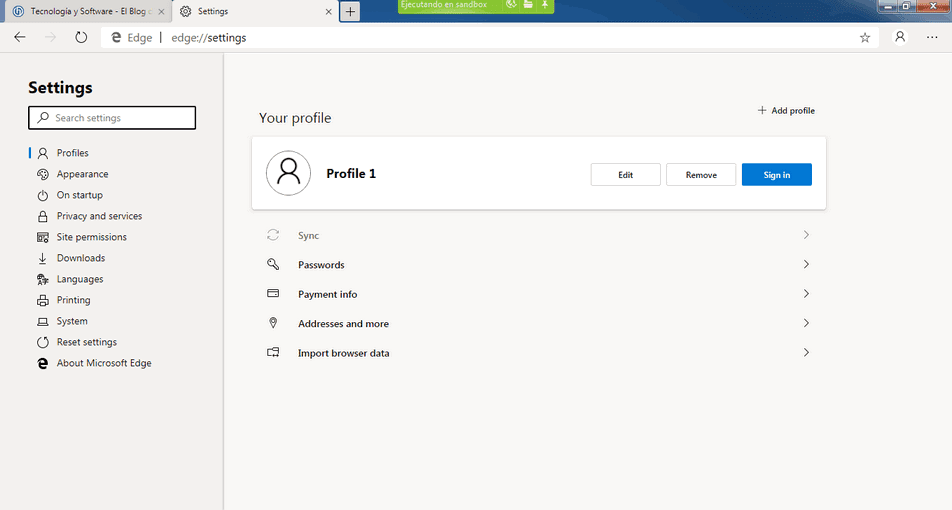This screenshot has width=952, height=510.
Task: Open Appearance settings section
Action: (83, 174)
